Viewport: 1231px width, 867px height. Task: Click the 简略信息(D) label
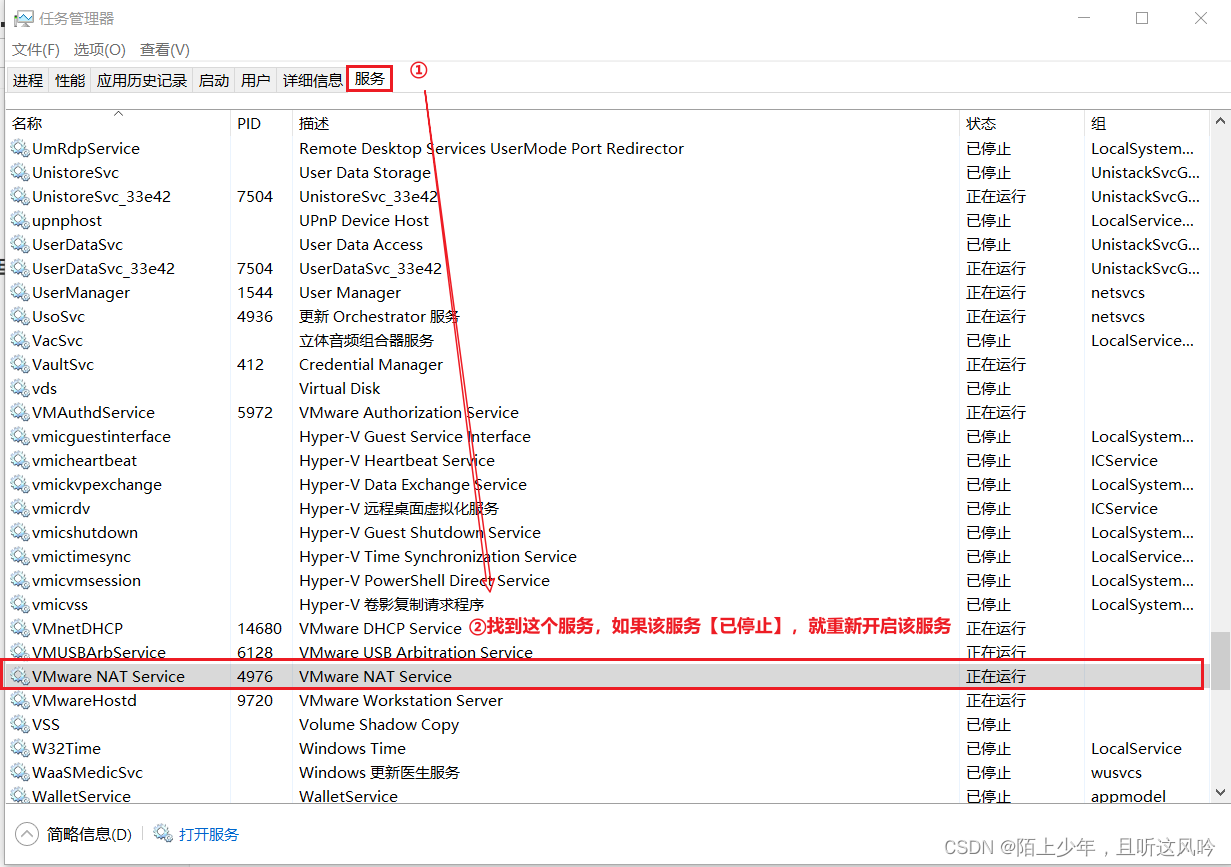pos(89,834)
